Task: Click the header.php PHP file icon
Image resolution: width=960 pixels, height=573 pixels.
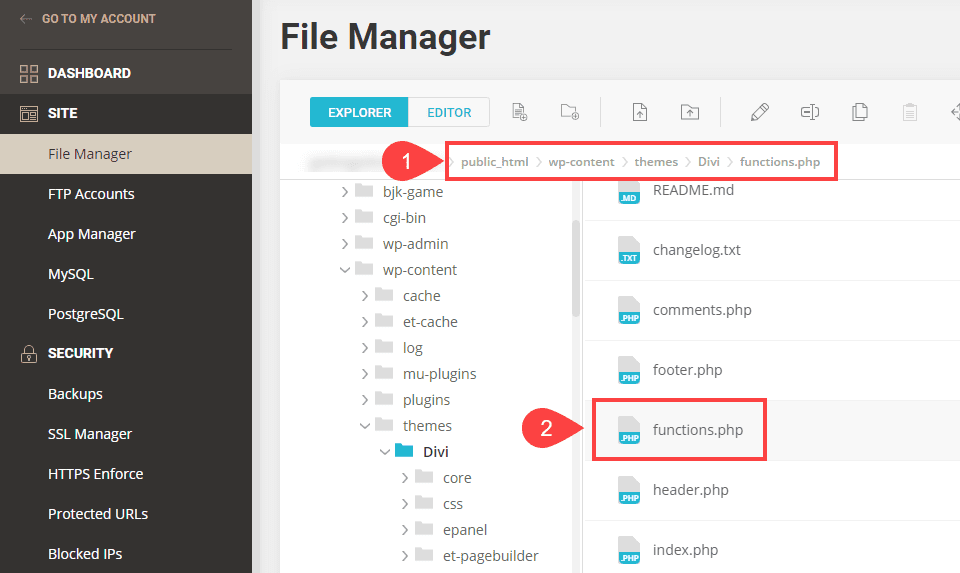Action: 629,490
